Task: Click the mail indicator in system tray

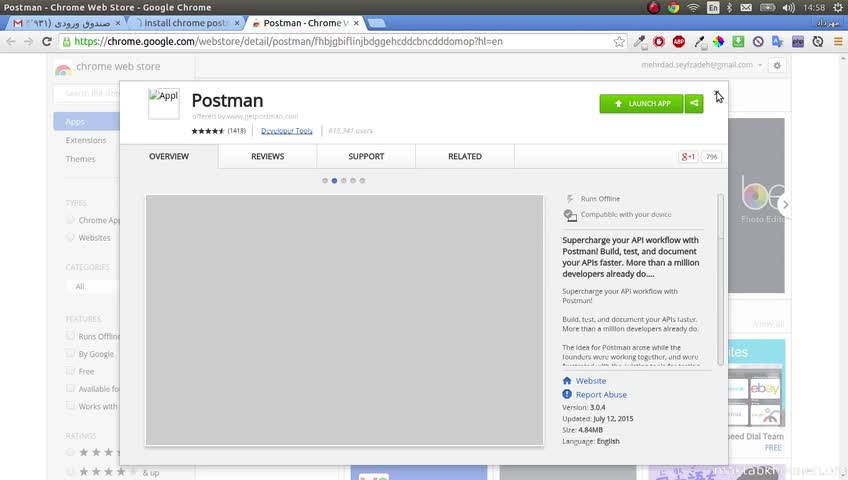Action: click(x=746, y=8)
